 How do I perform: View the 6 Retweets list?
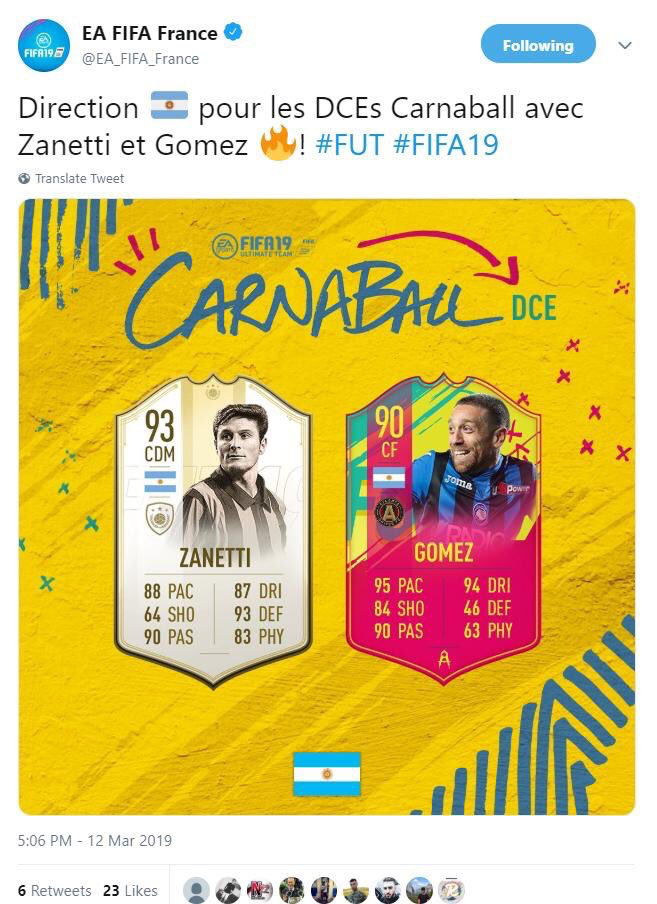coord(54,890)
